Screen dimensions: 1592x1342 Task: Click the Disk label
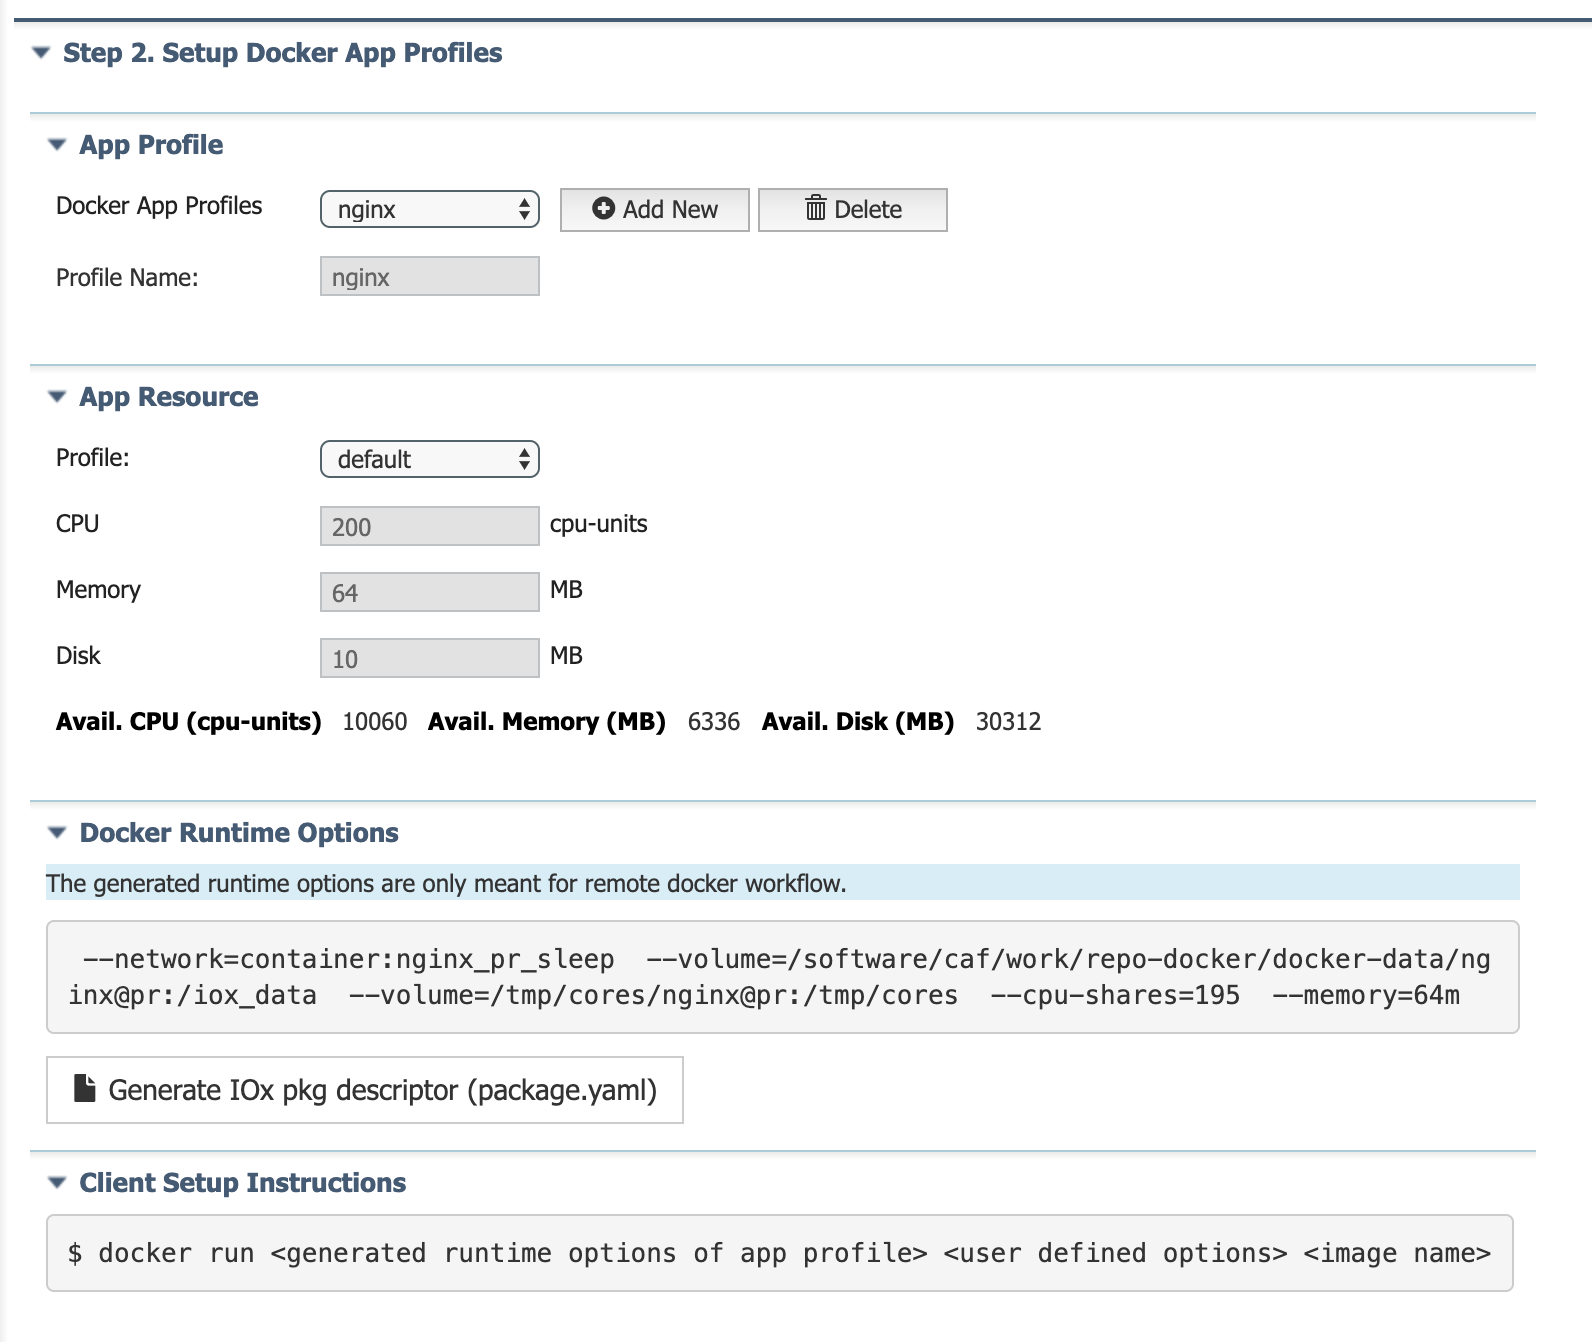point(78,656)
